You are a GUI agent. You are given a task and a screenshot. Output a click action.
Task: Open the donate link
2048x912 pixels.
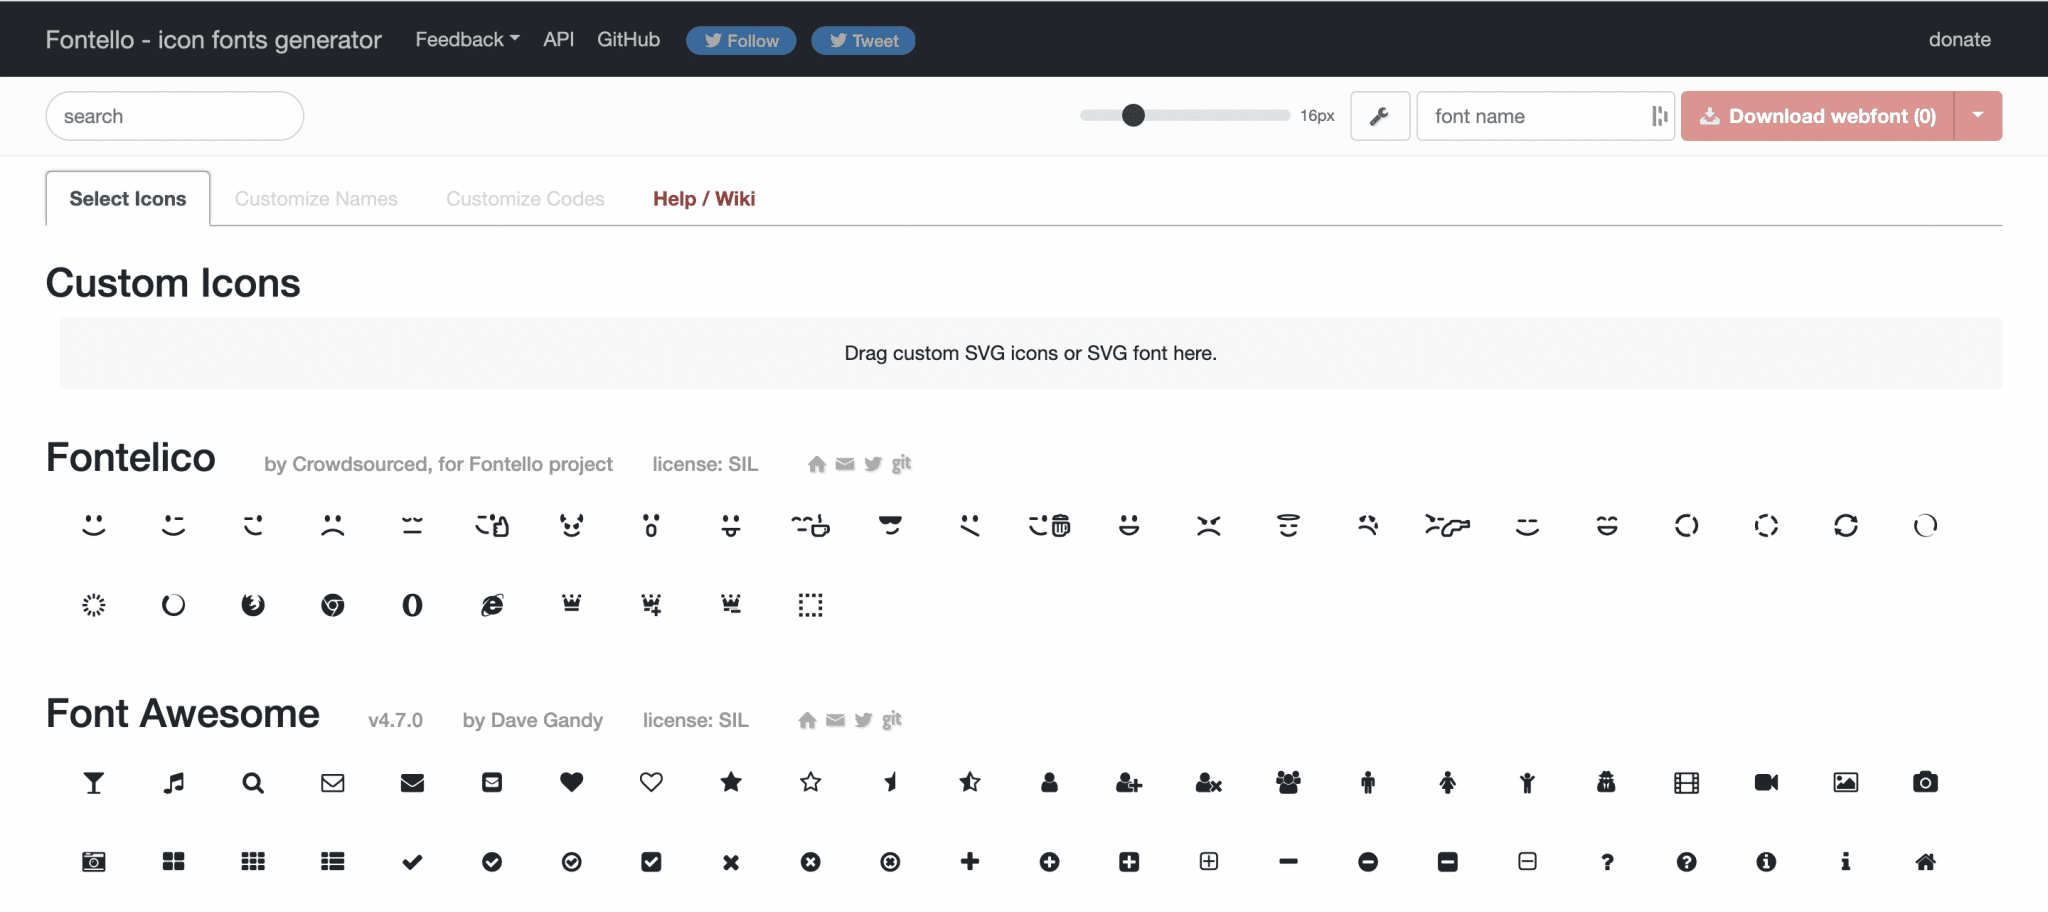[1959, 39]
